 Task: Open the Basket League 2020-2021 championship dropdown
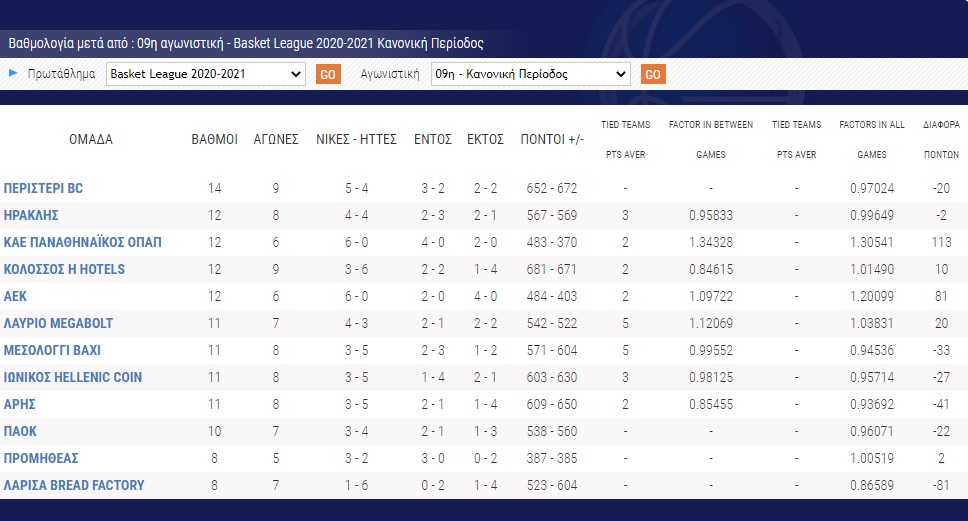pos(206,74)
